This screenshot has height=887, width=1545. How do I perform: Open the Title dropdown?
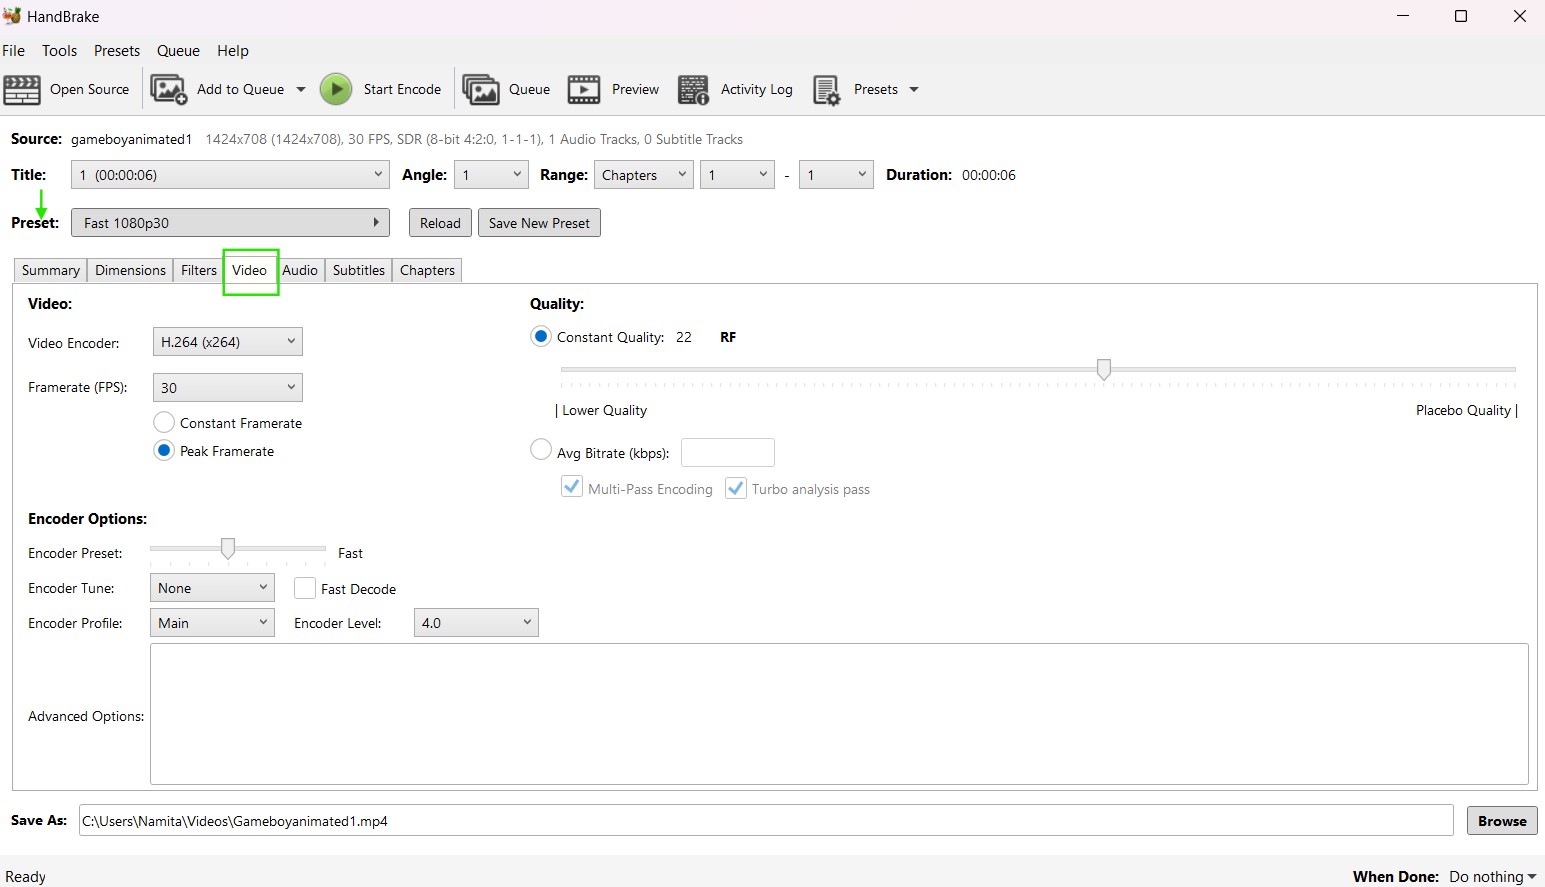230,175
